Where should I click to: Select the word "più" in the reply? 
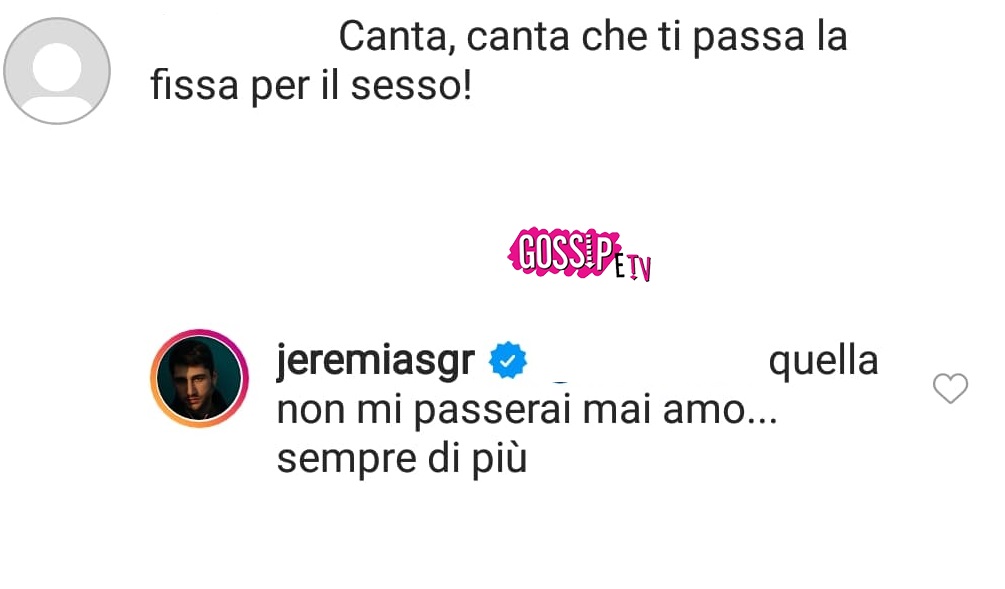(x=500, y=459)
